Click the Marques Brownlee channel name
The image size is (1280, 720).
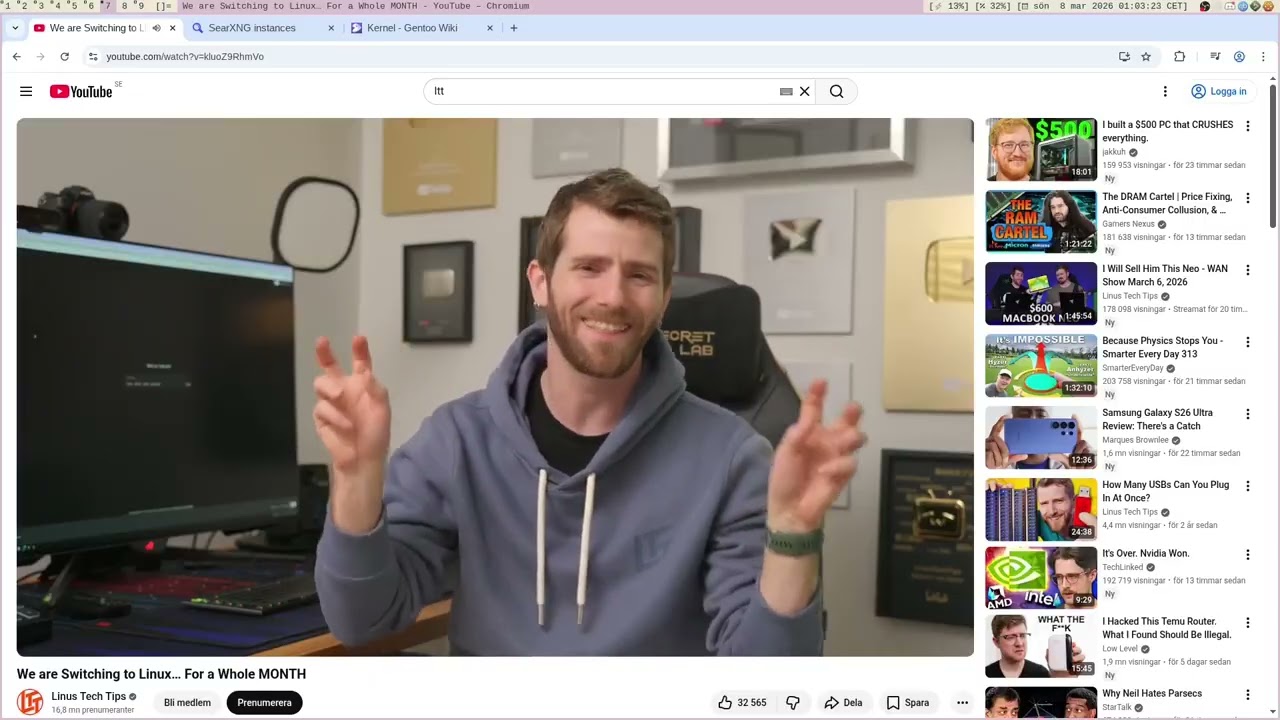pos(1135,440)
